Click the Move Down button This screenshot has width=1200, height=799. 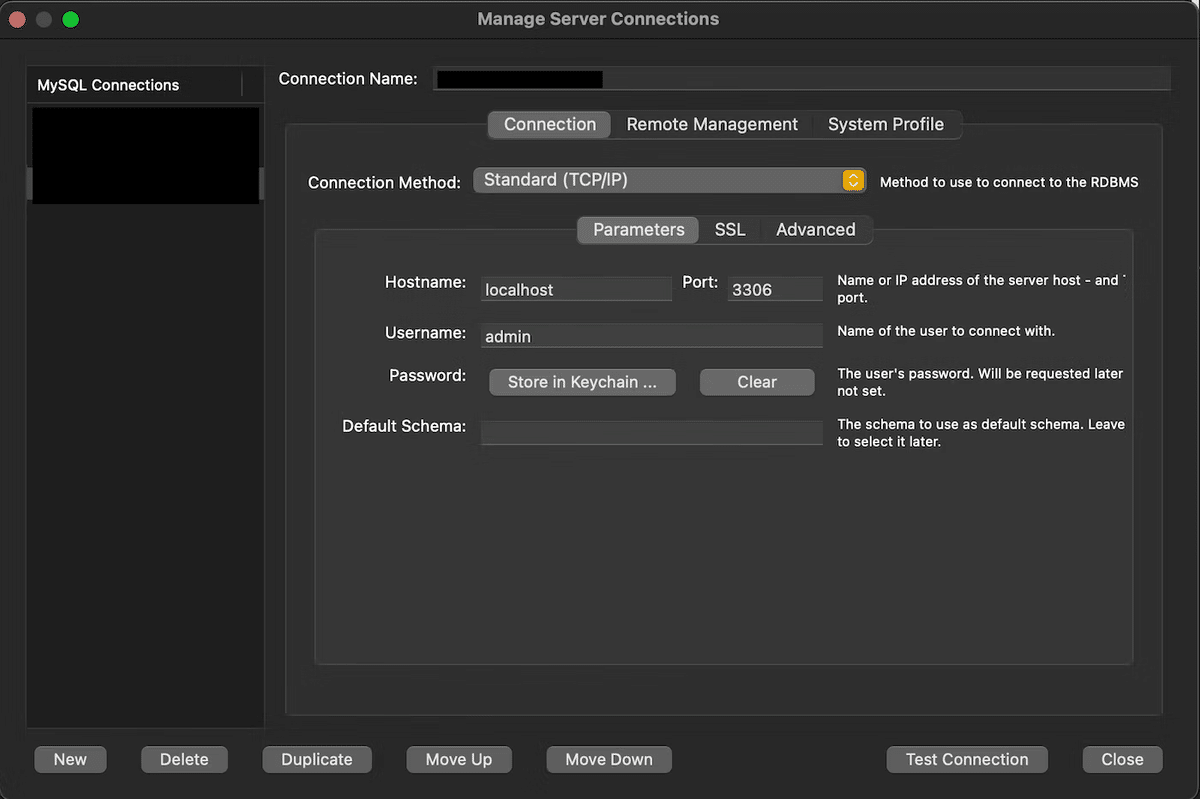coord(609,759)
